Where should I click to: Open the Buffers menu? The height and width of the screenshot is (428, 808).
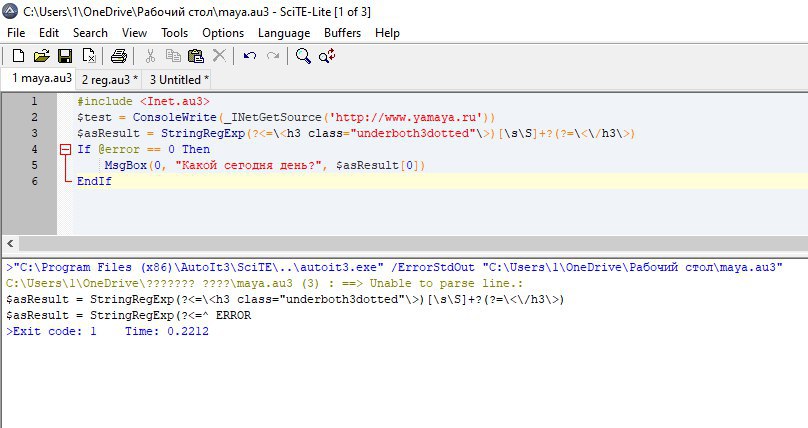[343, 33]
